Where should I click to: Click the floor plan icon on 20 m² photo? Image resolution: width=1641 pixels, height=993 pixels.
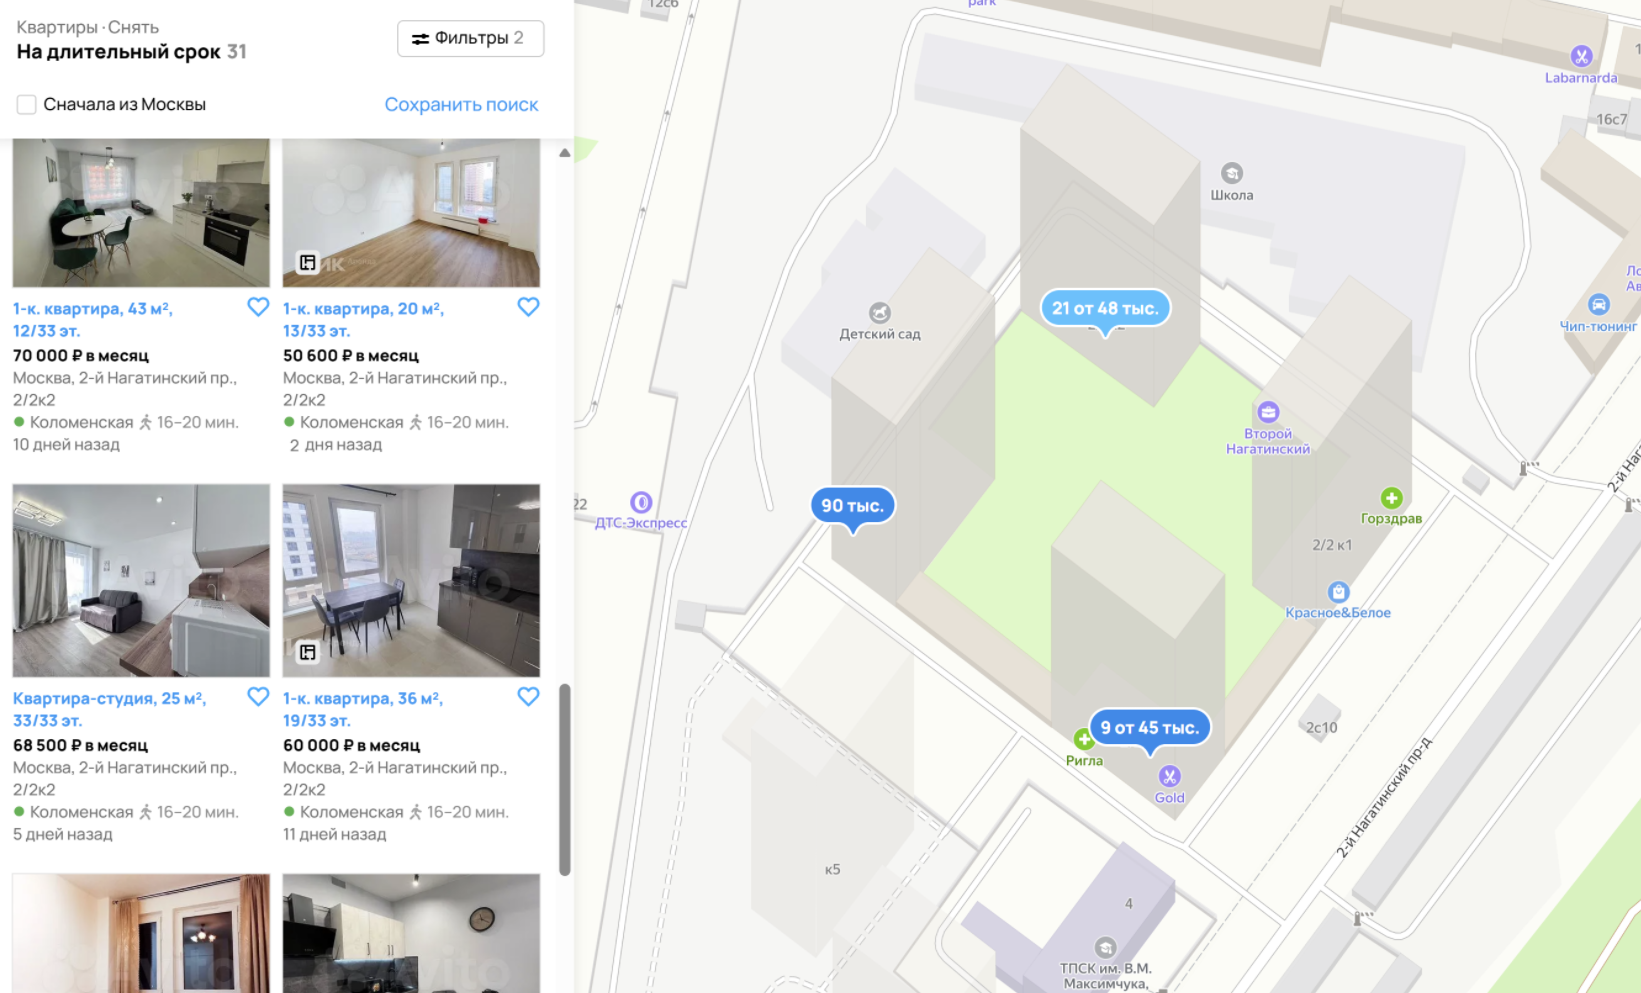click(308, 263)
